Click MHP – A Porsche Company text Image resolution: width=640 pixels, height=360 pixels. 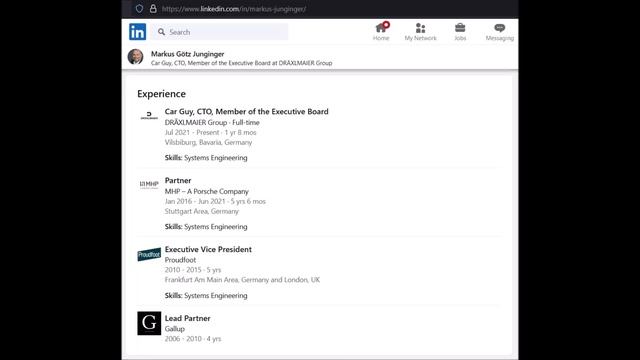pyautogui.click(x=207, y=191)
